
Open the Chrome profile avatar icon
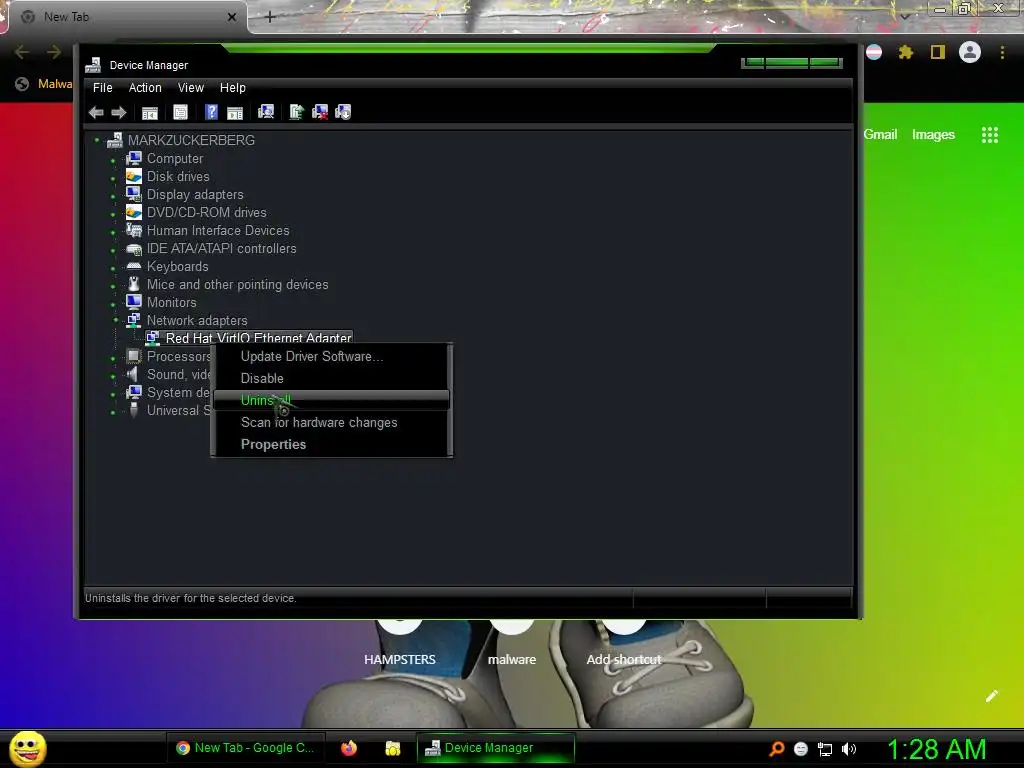click(x=970, y=52)
